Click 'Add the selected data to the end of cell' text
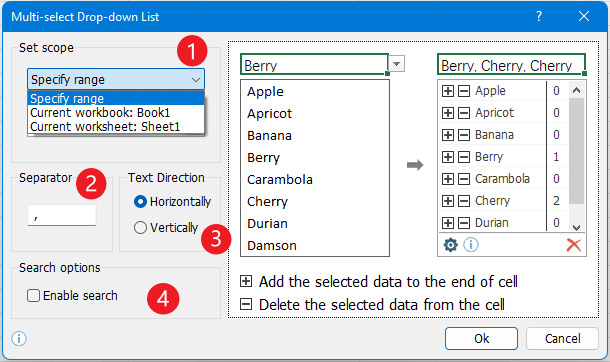 click(x=388, y=282)
